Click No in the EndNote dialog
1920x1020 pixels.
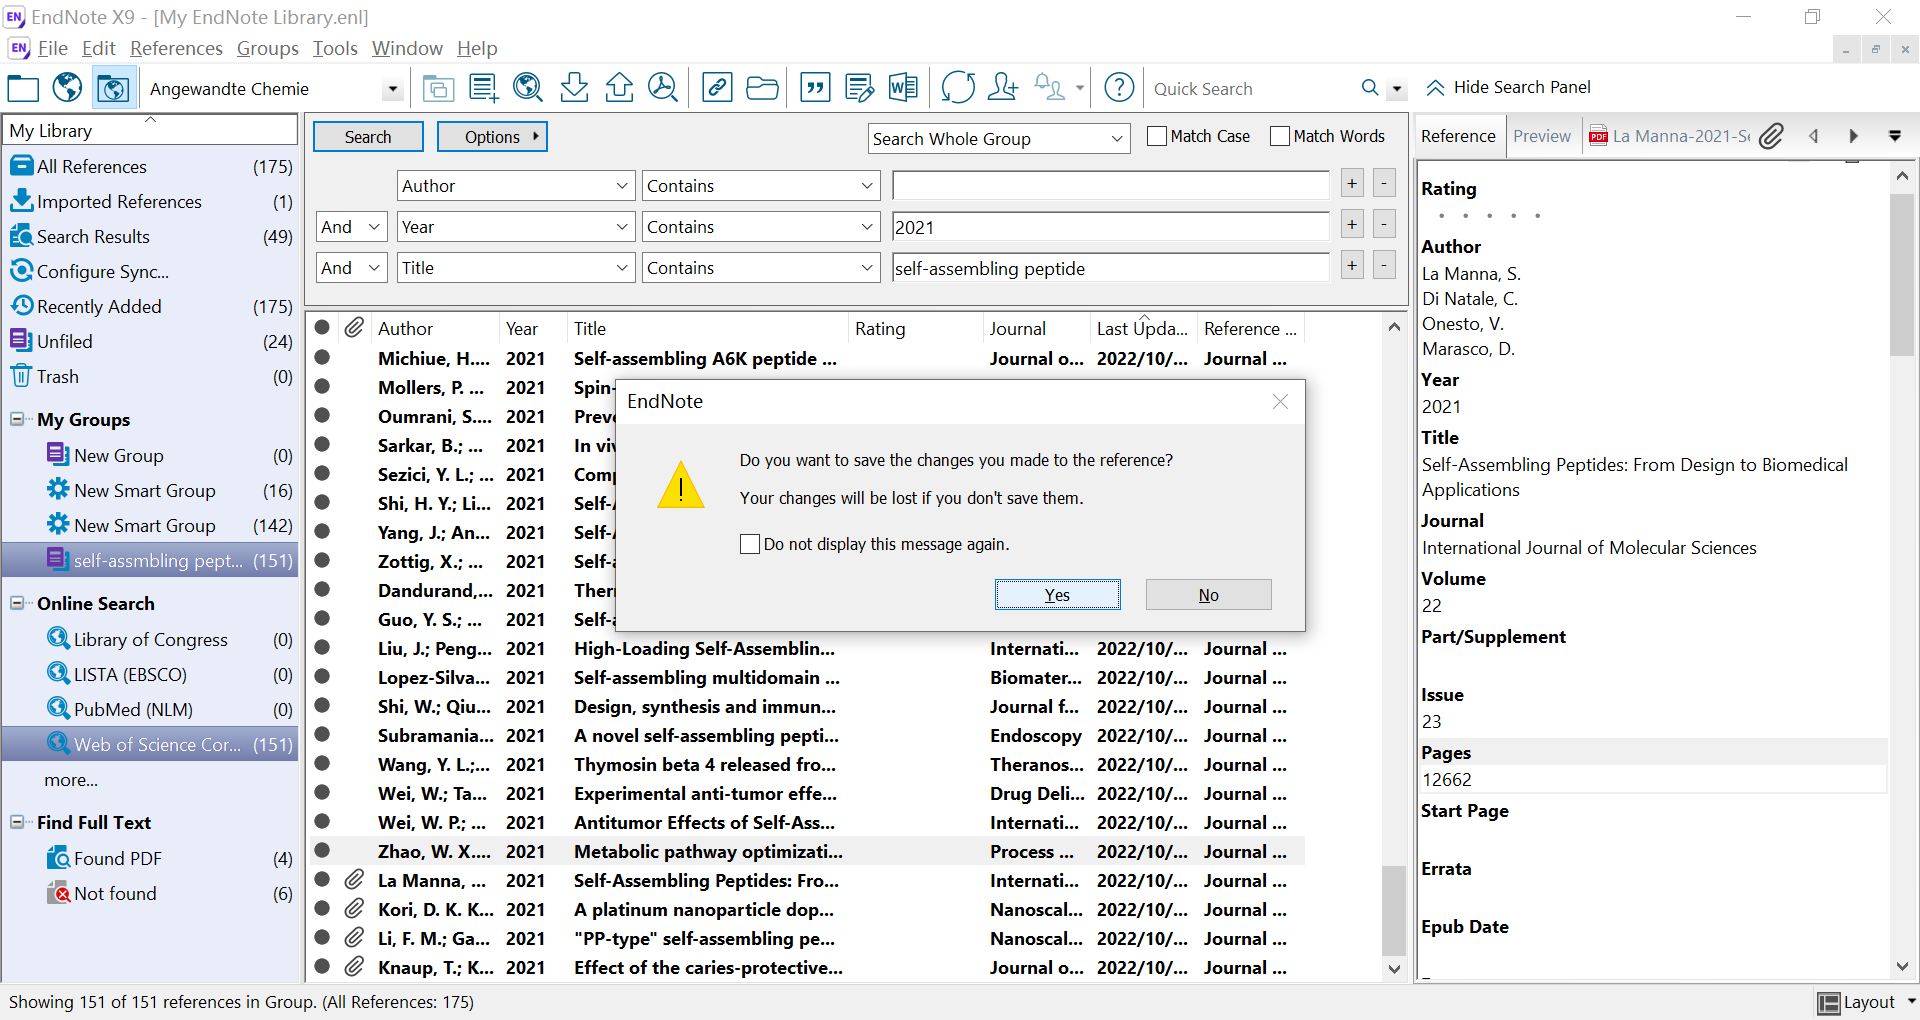click(1208, 595)
